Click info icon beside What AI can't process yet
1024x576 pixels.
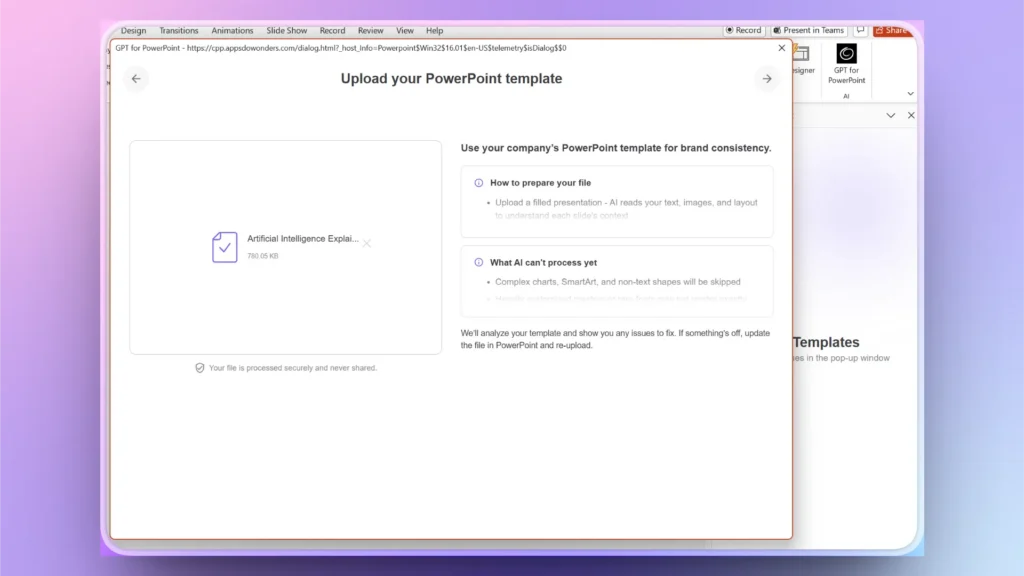pyautogui.click(x=479, y=263)
